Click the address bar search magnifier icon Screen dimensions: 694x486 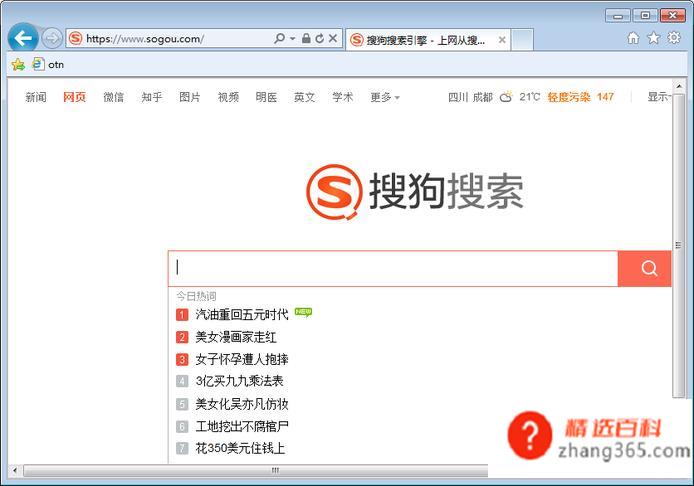pos(280,39)
